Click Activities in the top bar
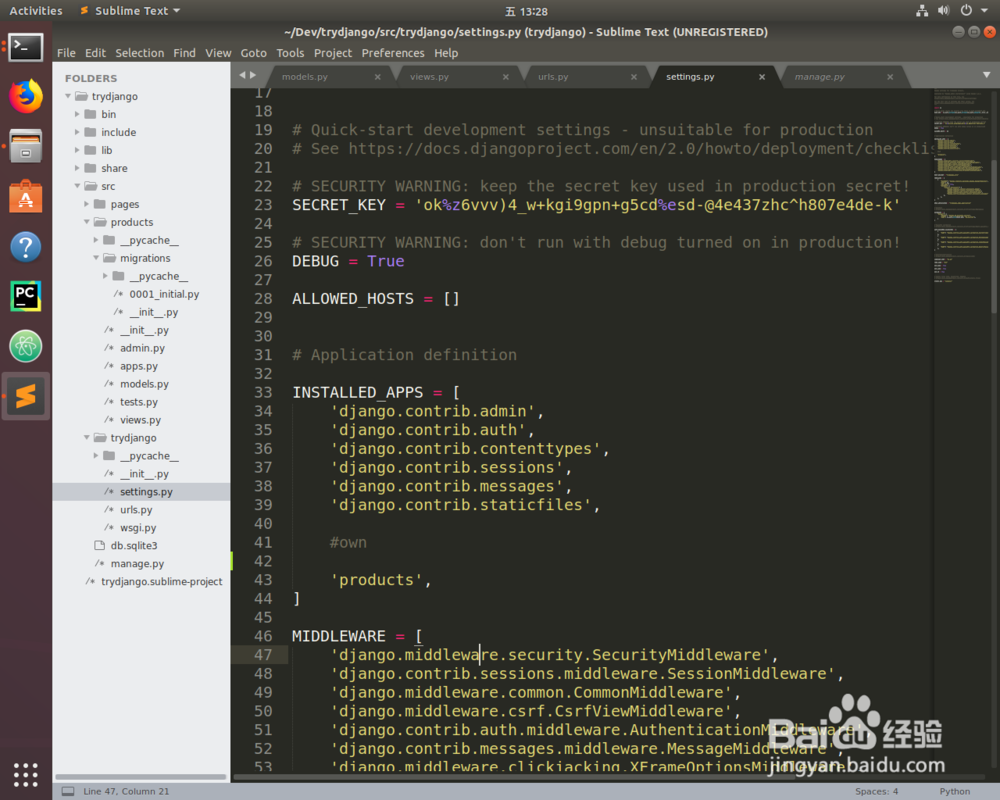The width and height of the screenshot is (1000, 800). (x=36, y=11)
